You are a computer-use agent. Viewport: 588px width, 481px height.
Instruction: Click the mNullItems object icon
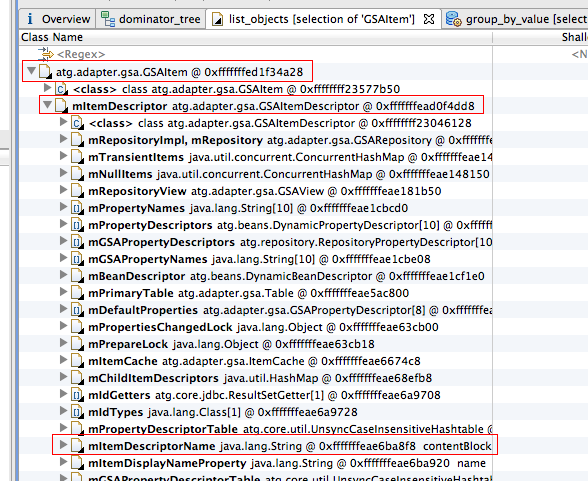pyautogui.click(x=77, y=174)
